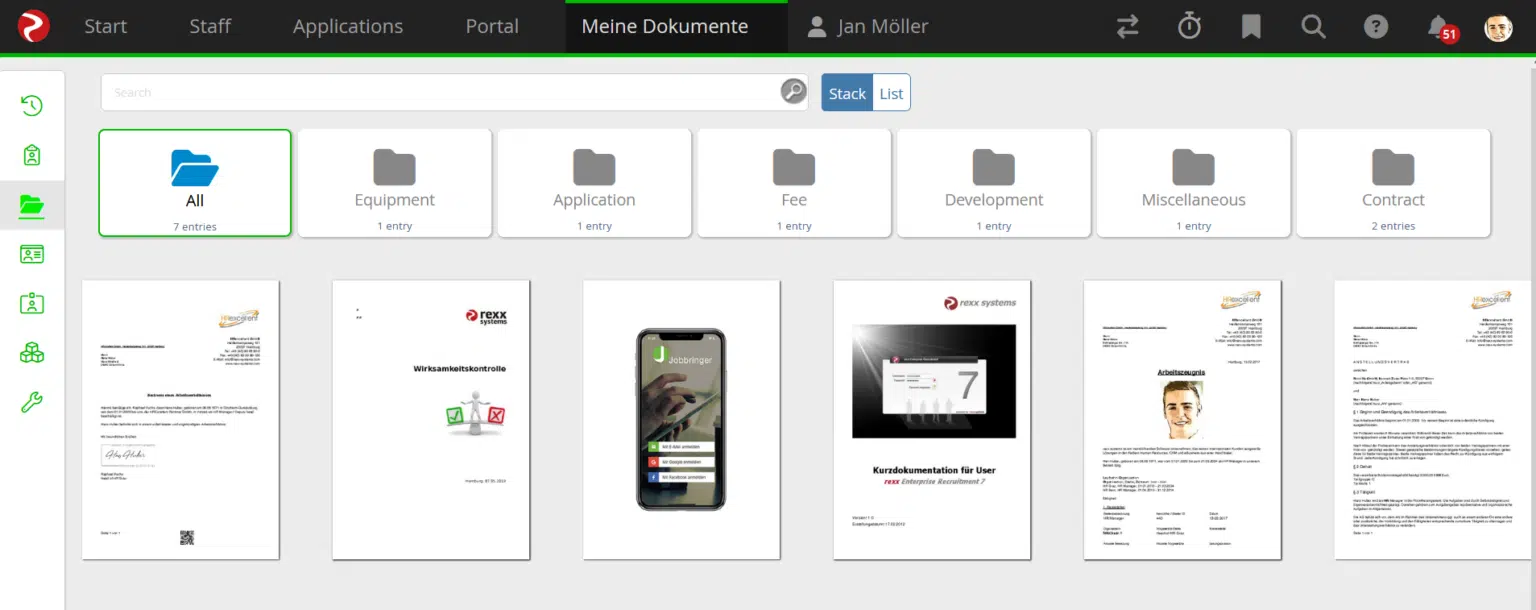Viewport: 1536px width, 610px height.
Task: Open the clipboard profile icon in sidebar
Action: click(x=31, y=155)
